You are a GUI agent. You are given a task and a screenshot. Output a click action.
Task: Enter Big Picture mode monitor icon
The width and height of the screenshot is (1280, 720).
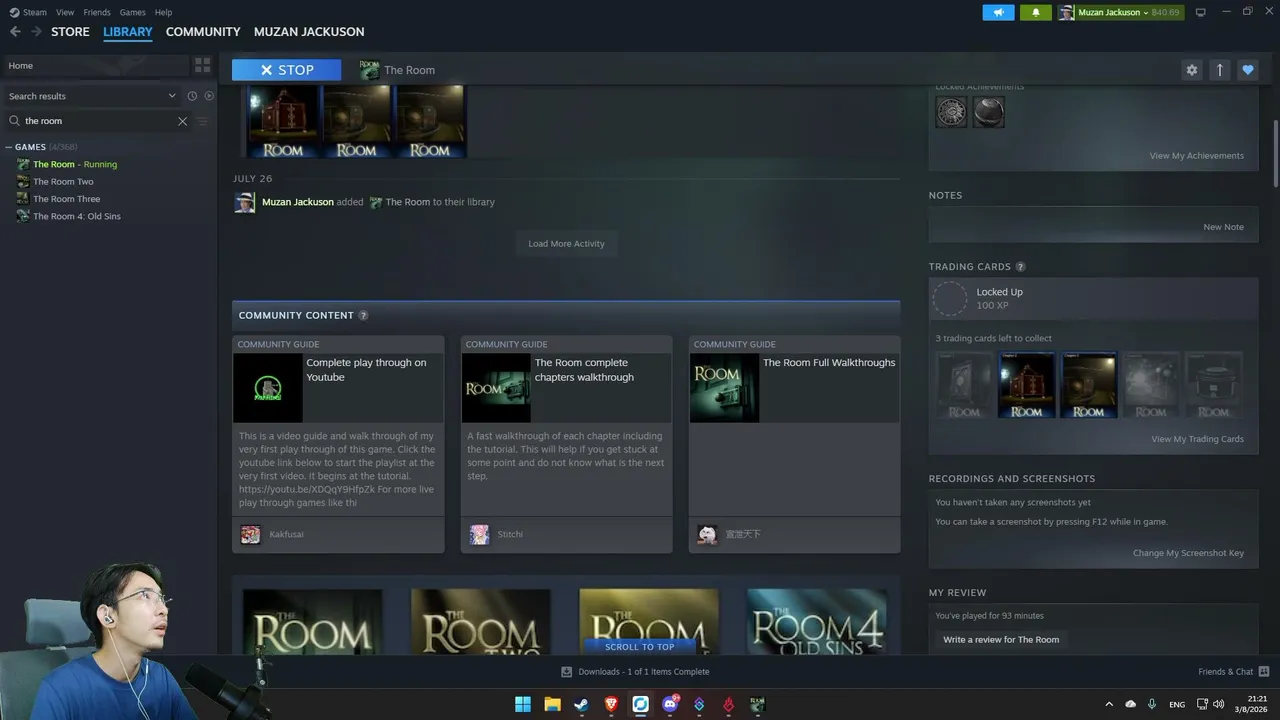[1201, 12]
